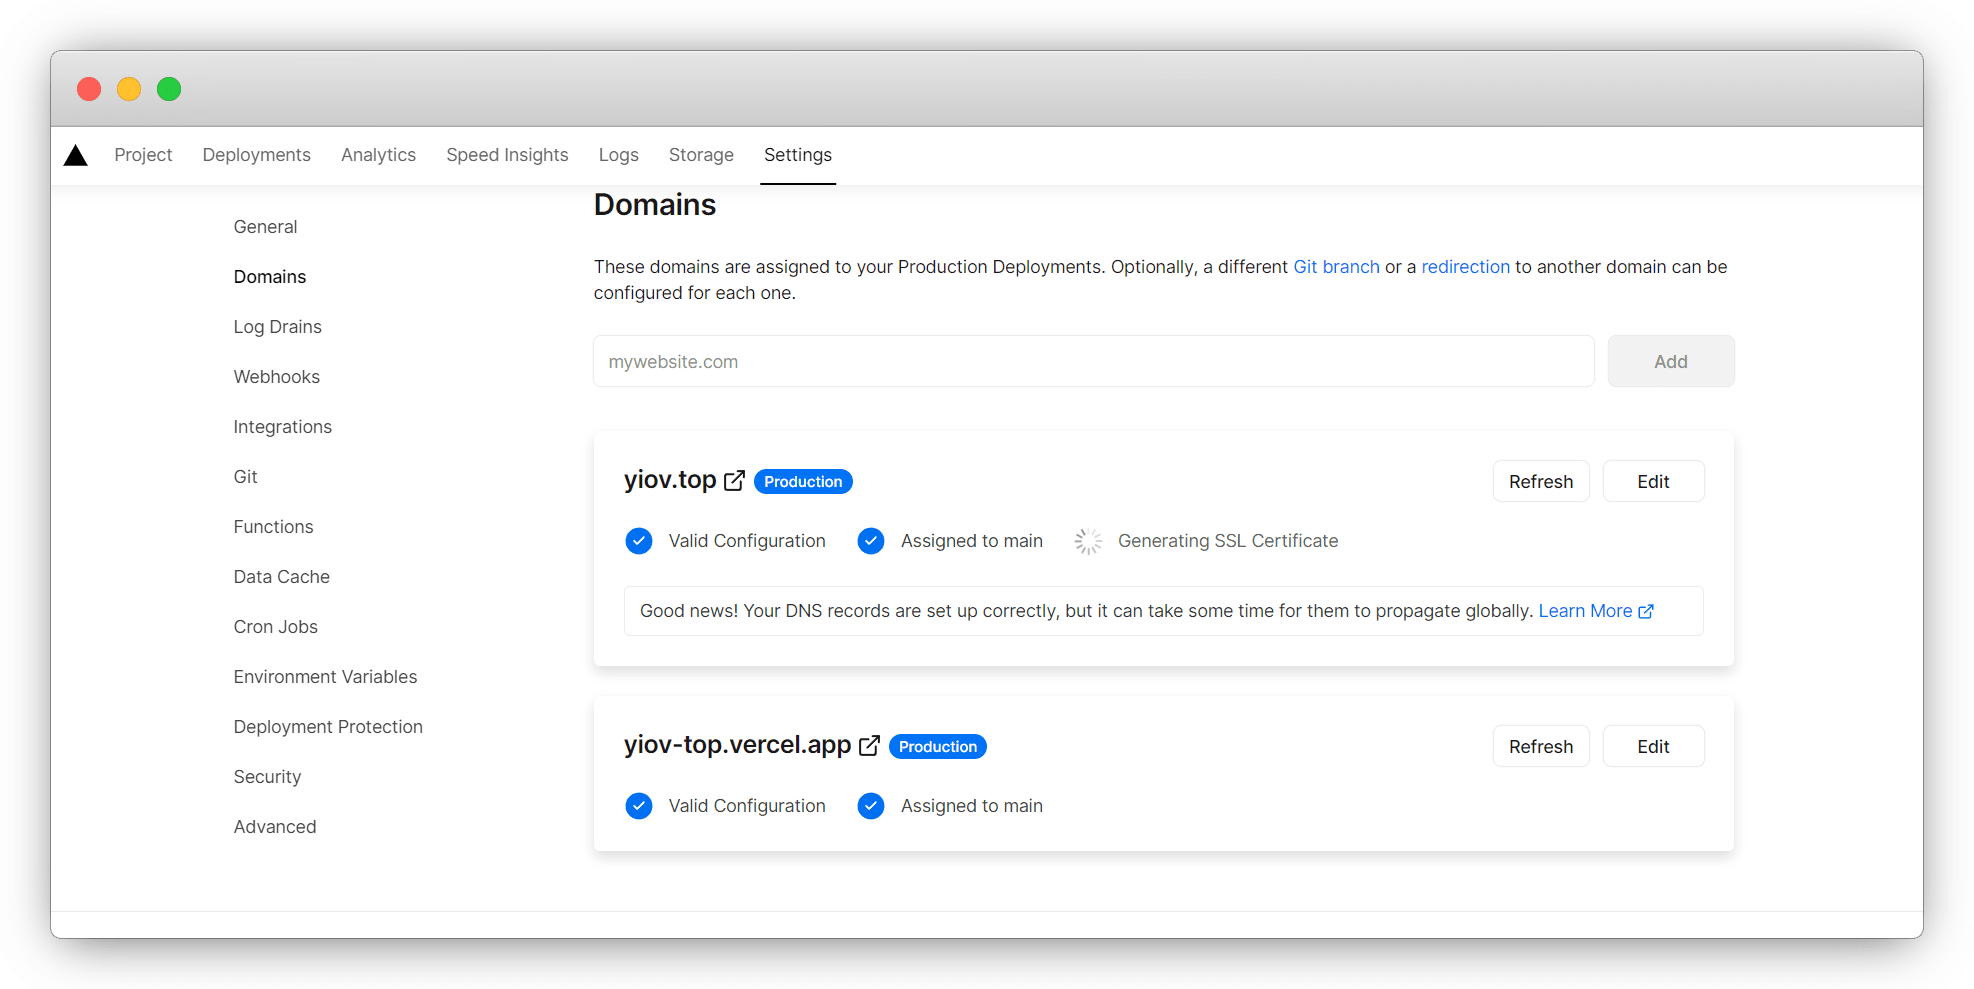Click the Vercel triangle logo

pos(76,155)
